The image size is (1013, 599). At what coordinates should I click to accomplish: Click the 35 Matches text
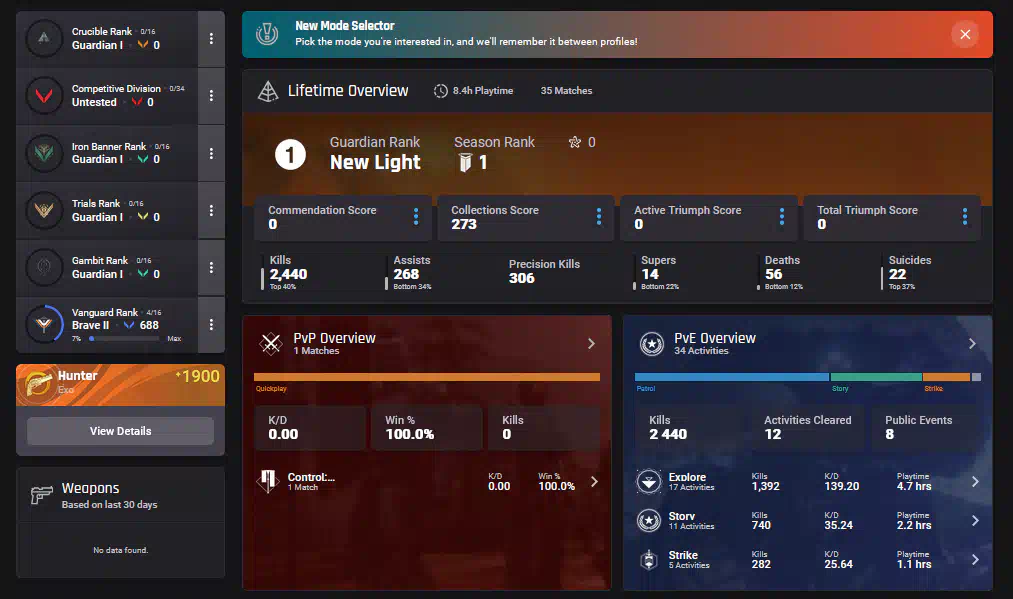pos(567,91)
